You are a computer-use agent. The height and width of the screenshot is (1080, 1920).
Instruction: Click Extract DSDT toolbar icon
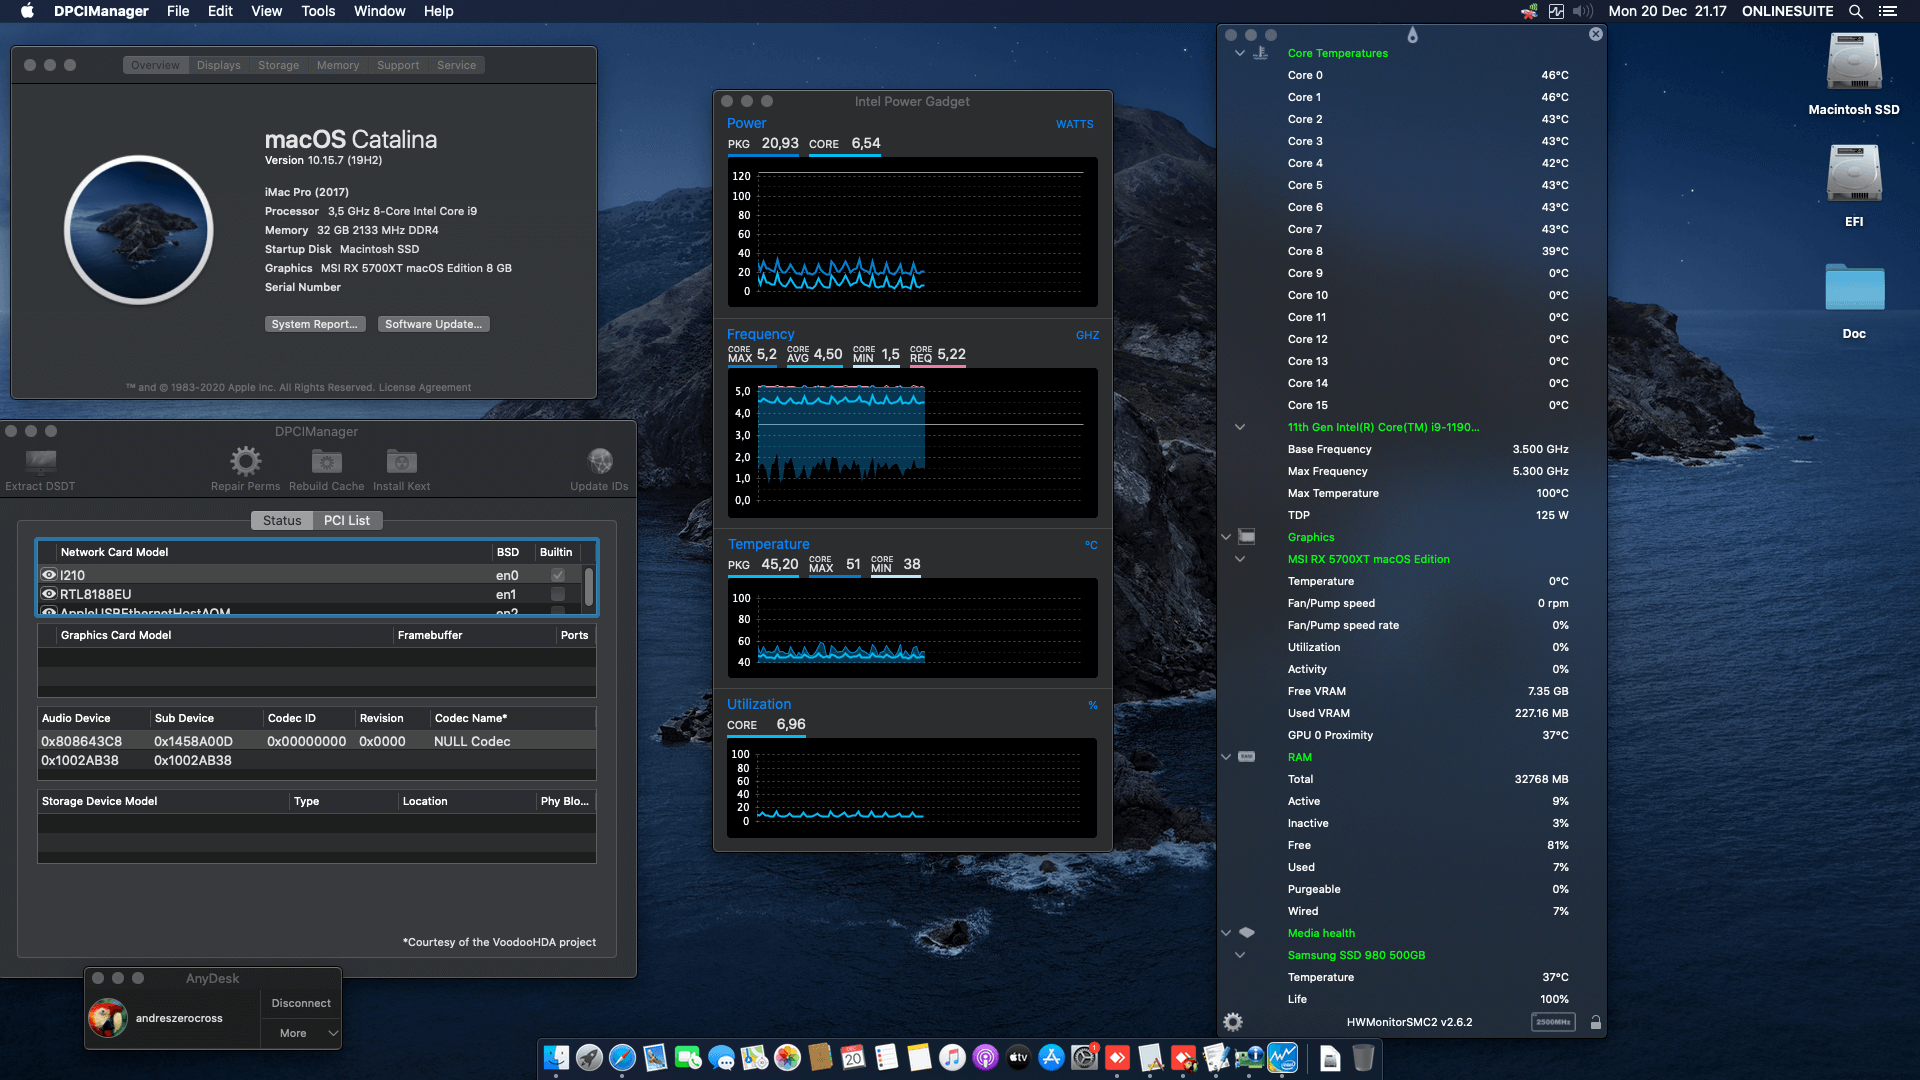point(40,462)
